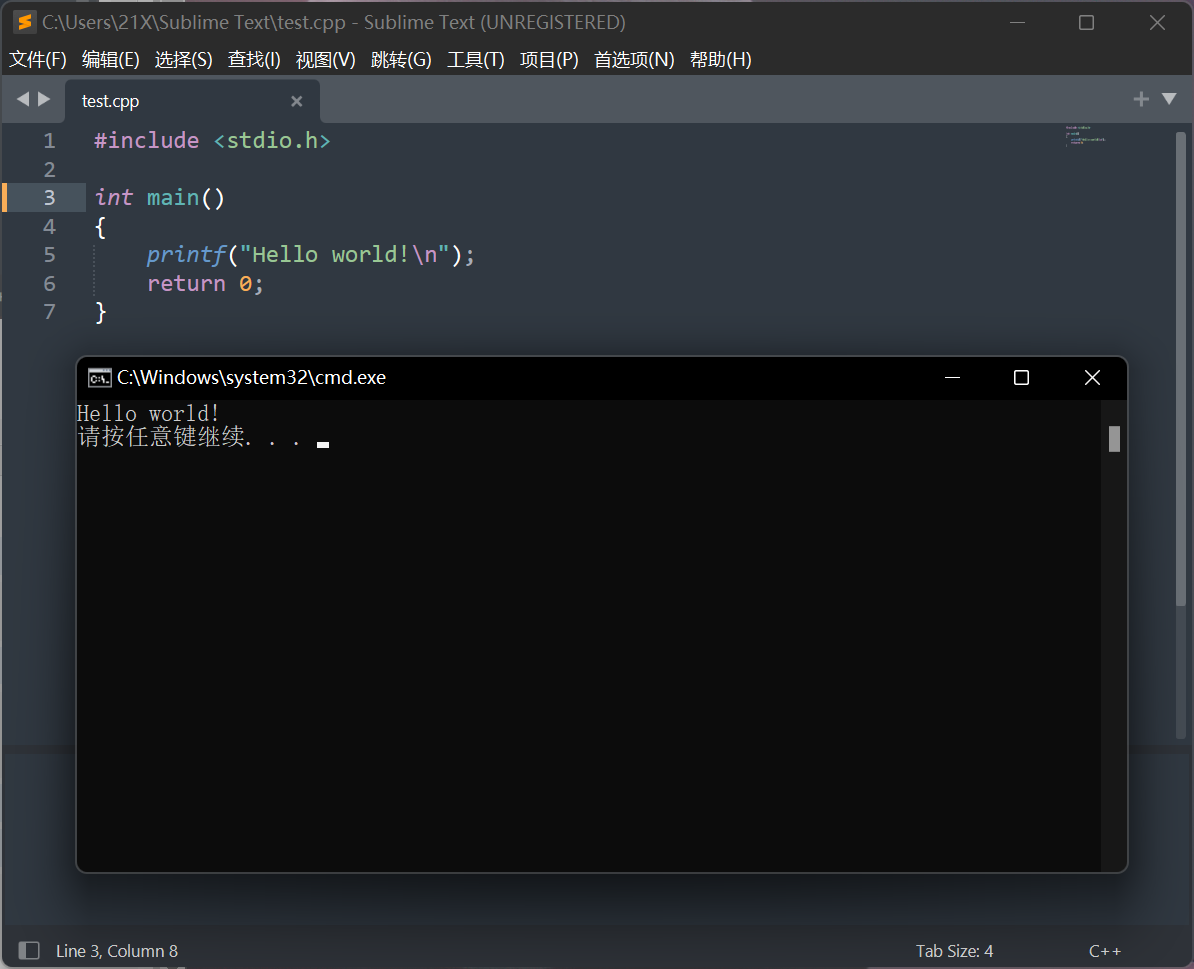Minimize the Sublime Text window
The image size is (1194, 969).
point(1017,23)
